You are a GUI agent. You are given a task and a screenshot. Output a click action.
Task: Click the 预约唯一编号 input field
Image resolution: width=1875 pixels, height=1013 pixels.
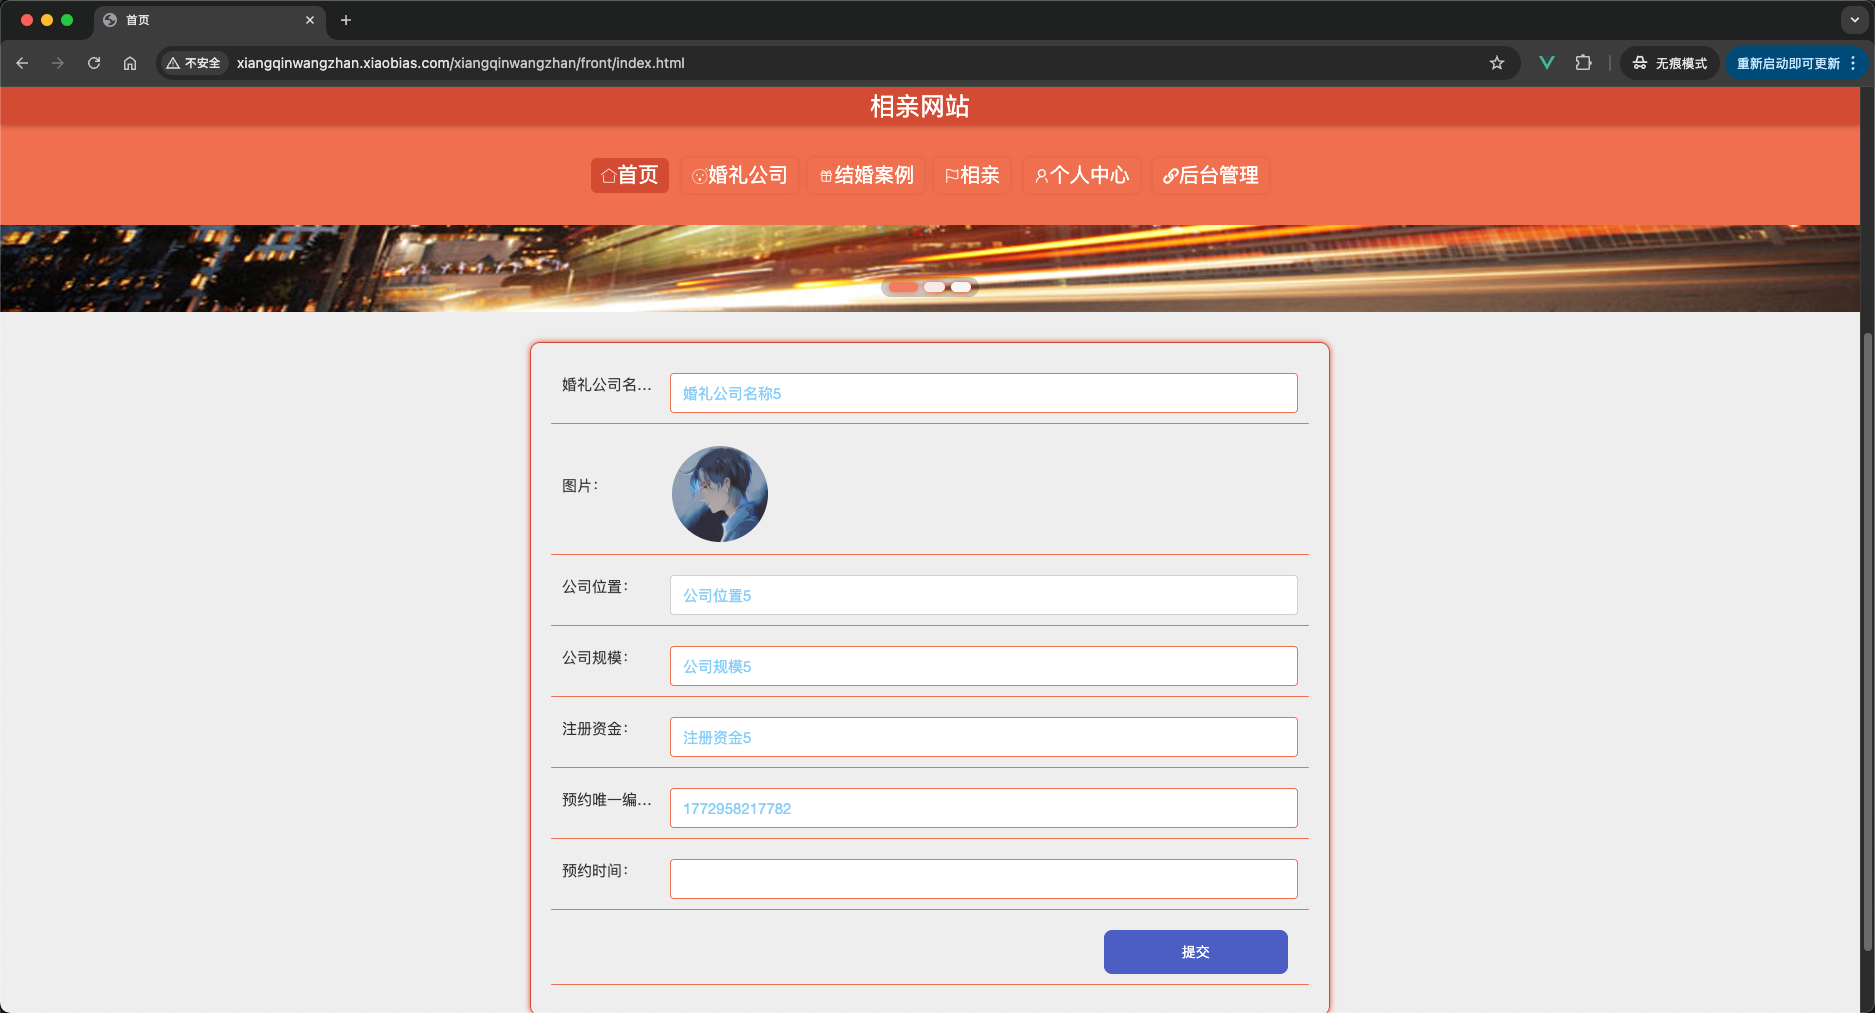[x=984, y=808]
